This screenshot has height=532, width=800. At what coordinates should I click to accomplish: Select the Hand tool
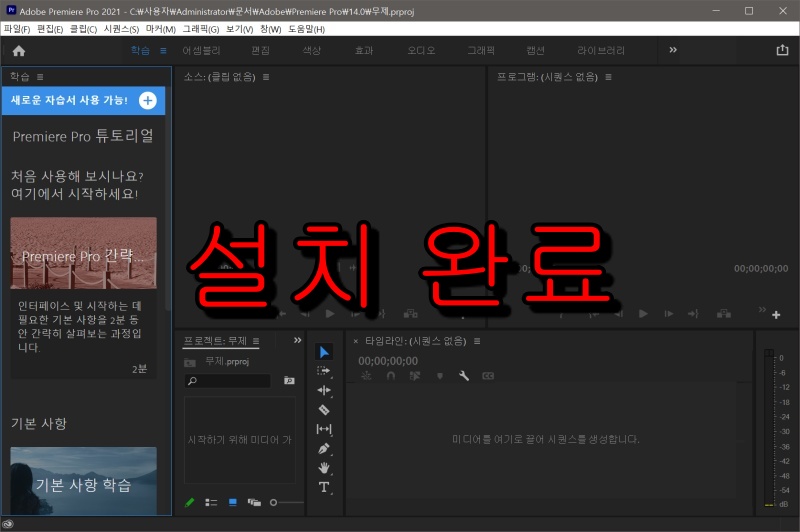(x=324, y=468)
